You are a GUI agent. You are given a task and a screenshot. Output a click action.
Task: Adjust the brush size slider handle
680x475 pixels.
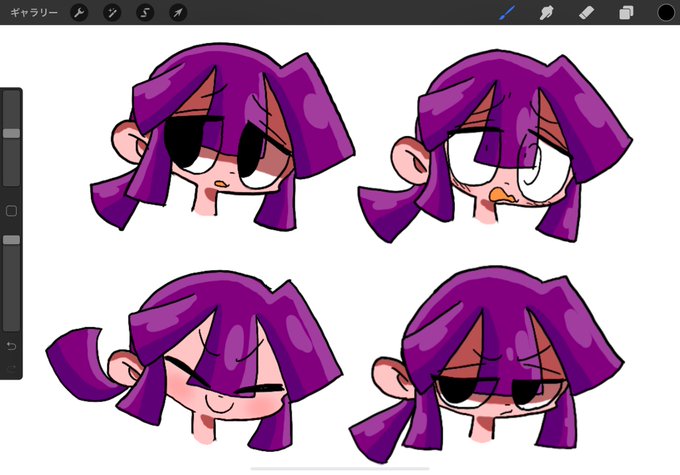coord(11,133)
